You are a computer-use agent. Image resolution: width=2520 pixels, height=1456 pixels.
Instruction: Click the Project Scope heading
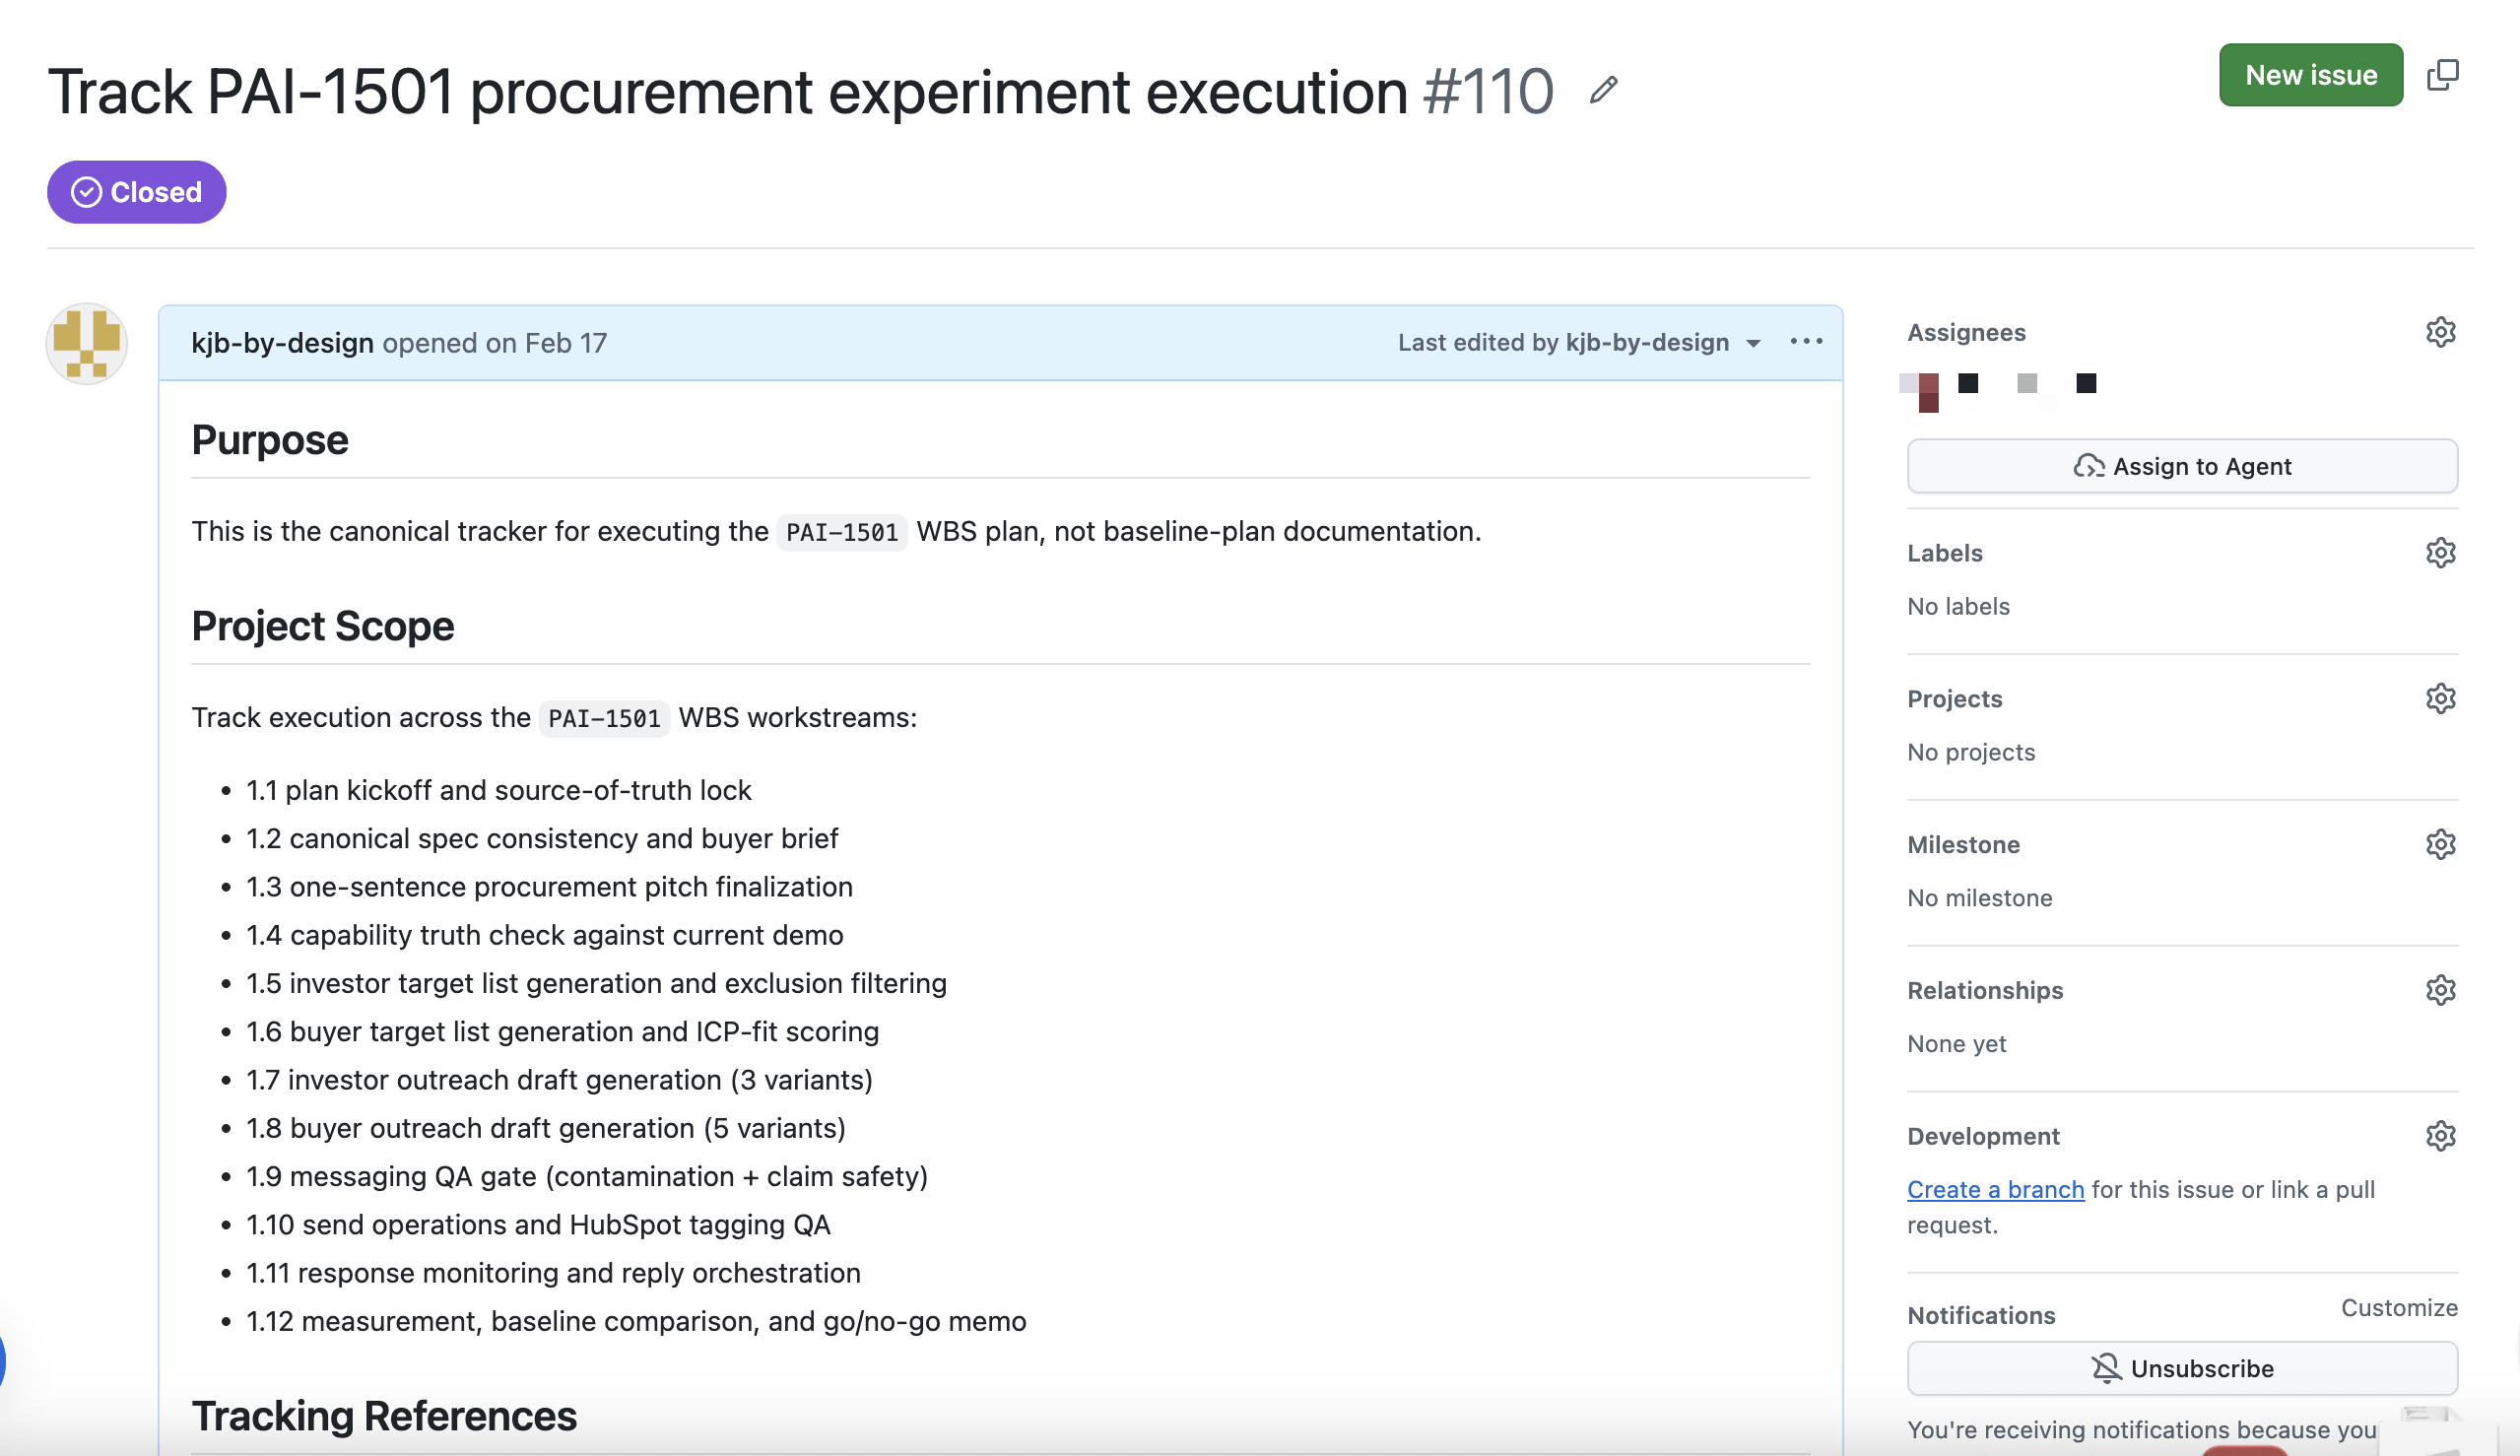pos(323,626)
